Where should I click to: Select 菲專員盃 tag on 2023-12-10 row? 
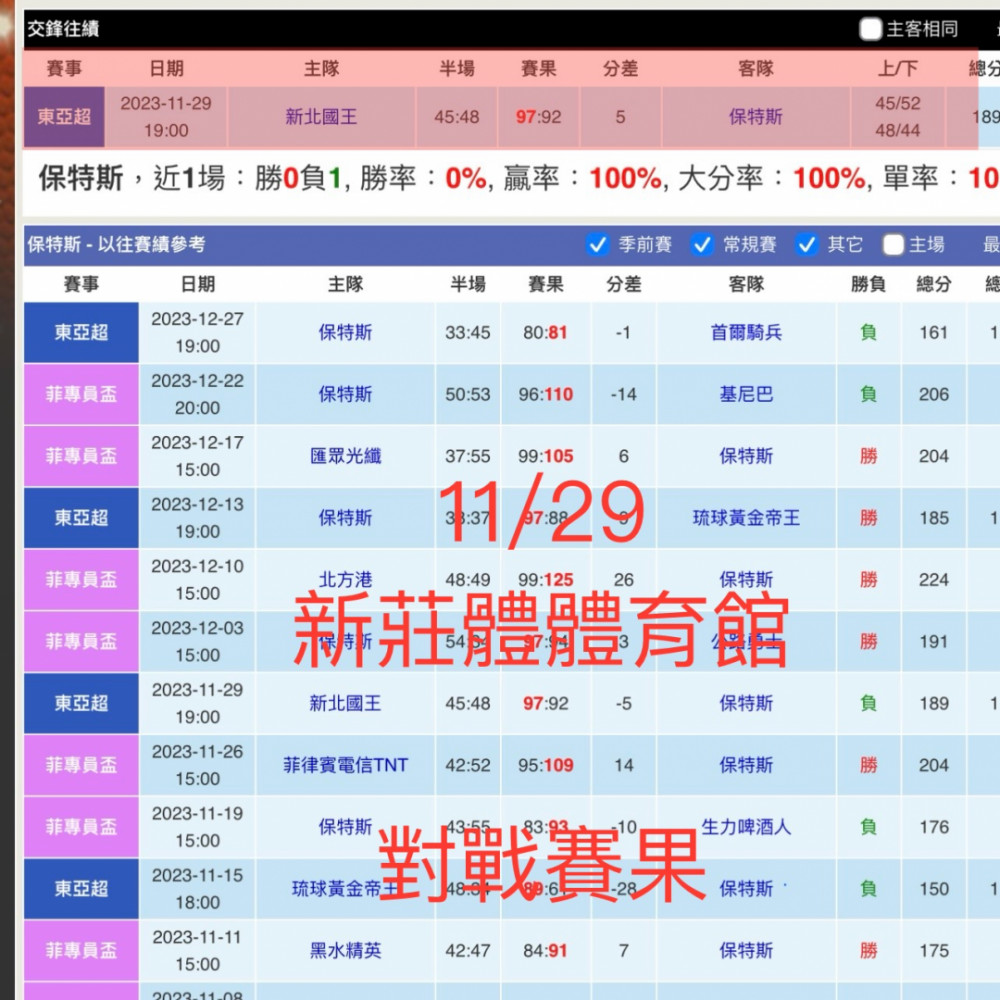[81, 580]
